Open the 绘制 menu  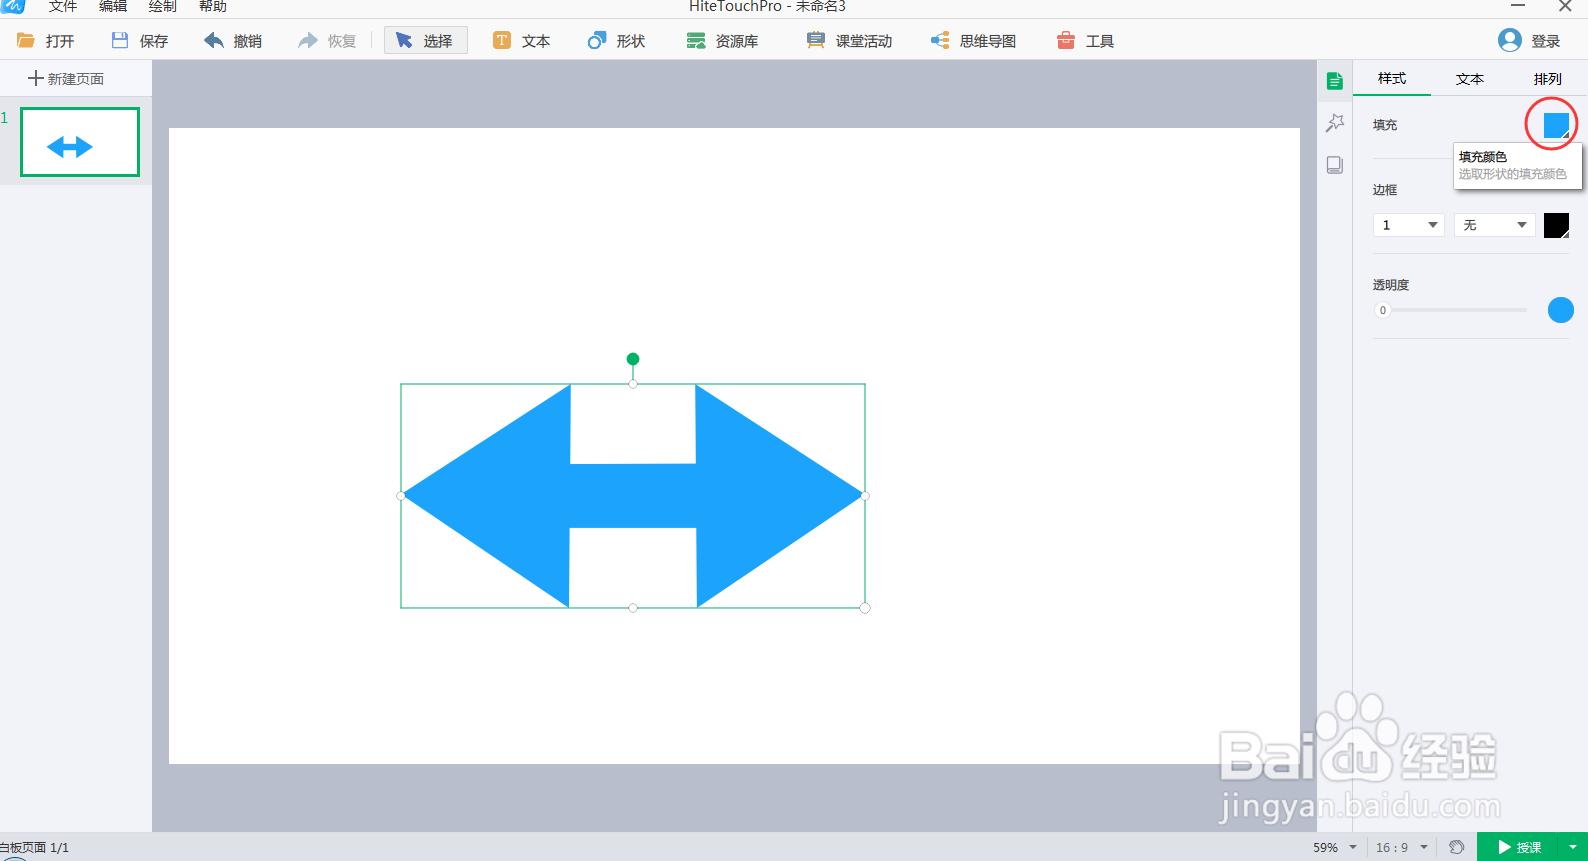click(x=162, y=6)
